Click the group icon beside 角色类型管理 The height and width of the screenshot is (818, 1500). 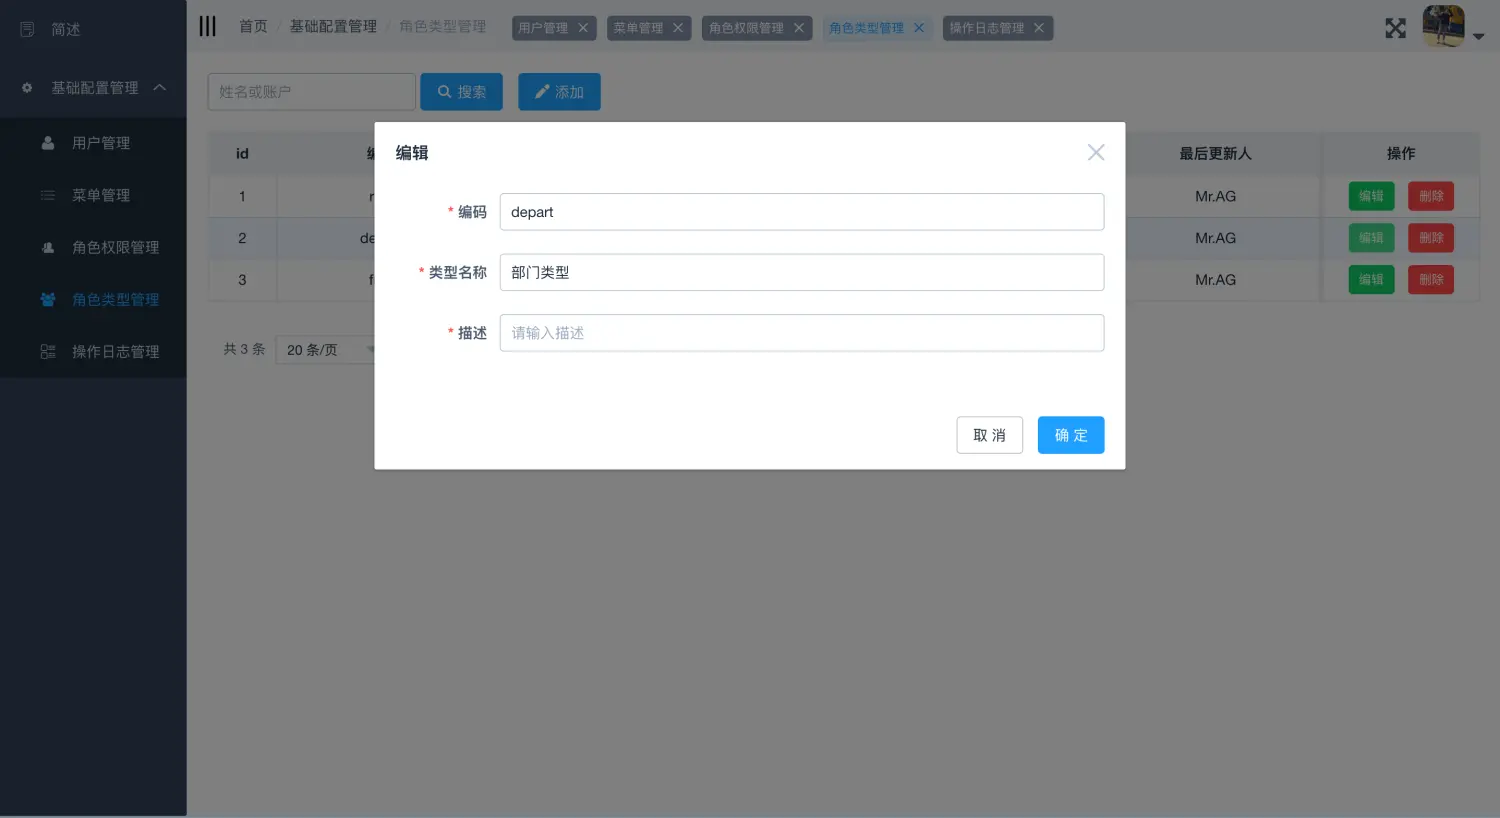[47, 299]
